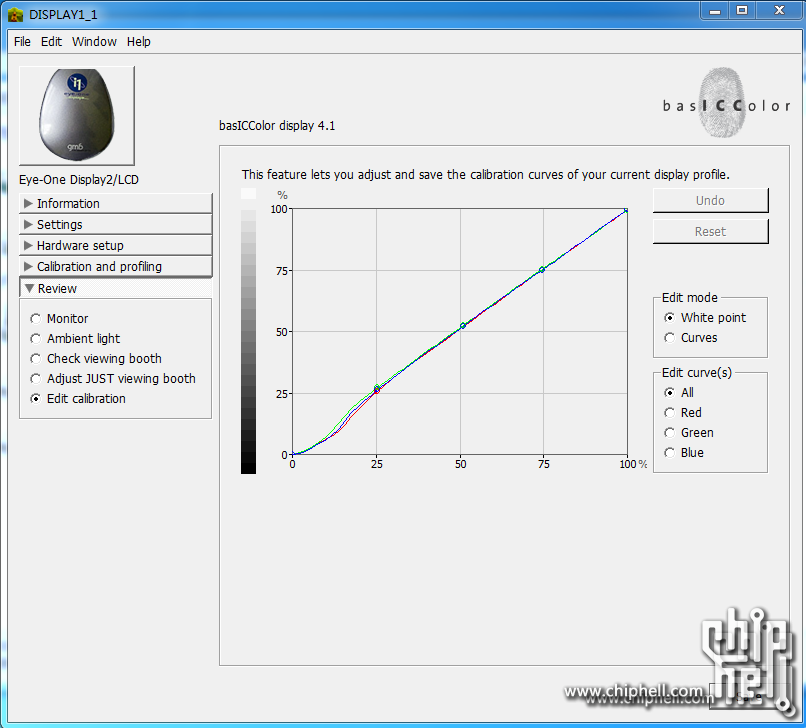
Task: Open the Help menu
Action: 139,42
